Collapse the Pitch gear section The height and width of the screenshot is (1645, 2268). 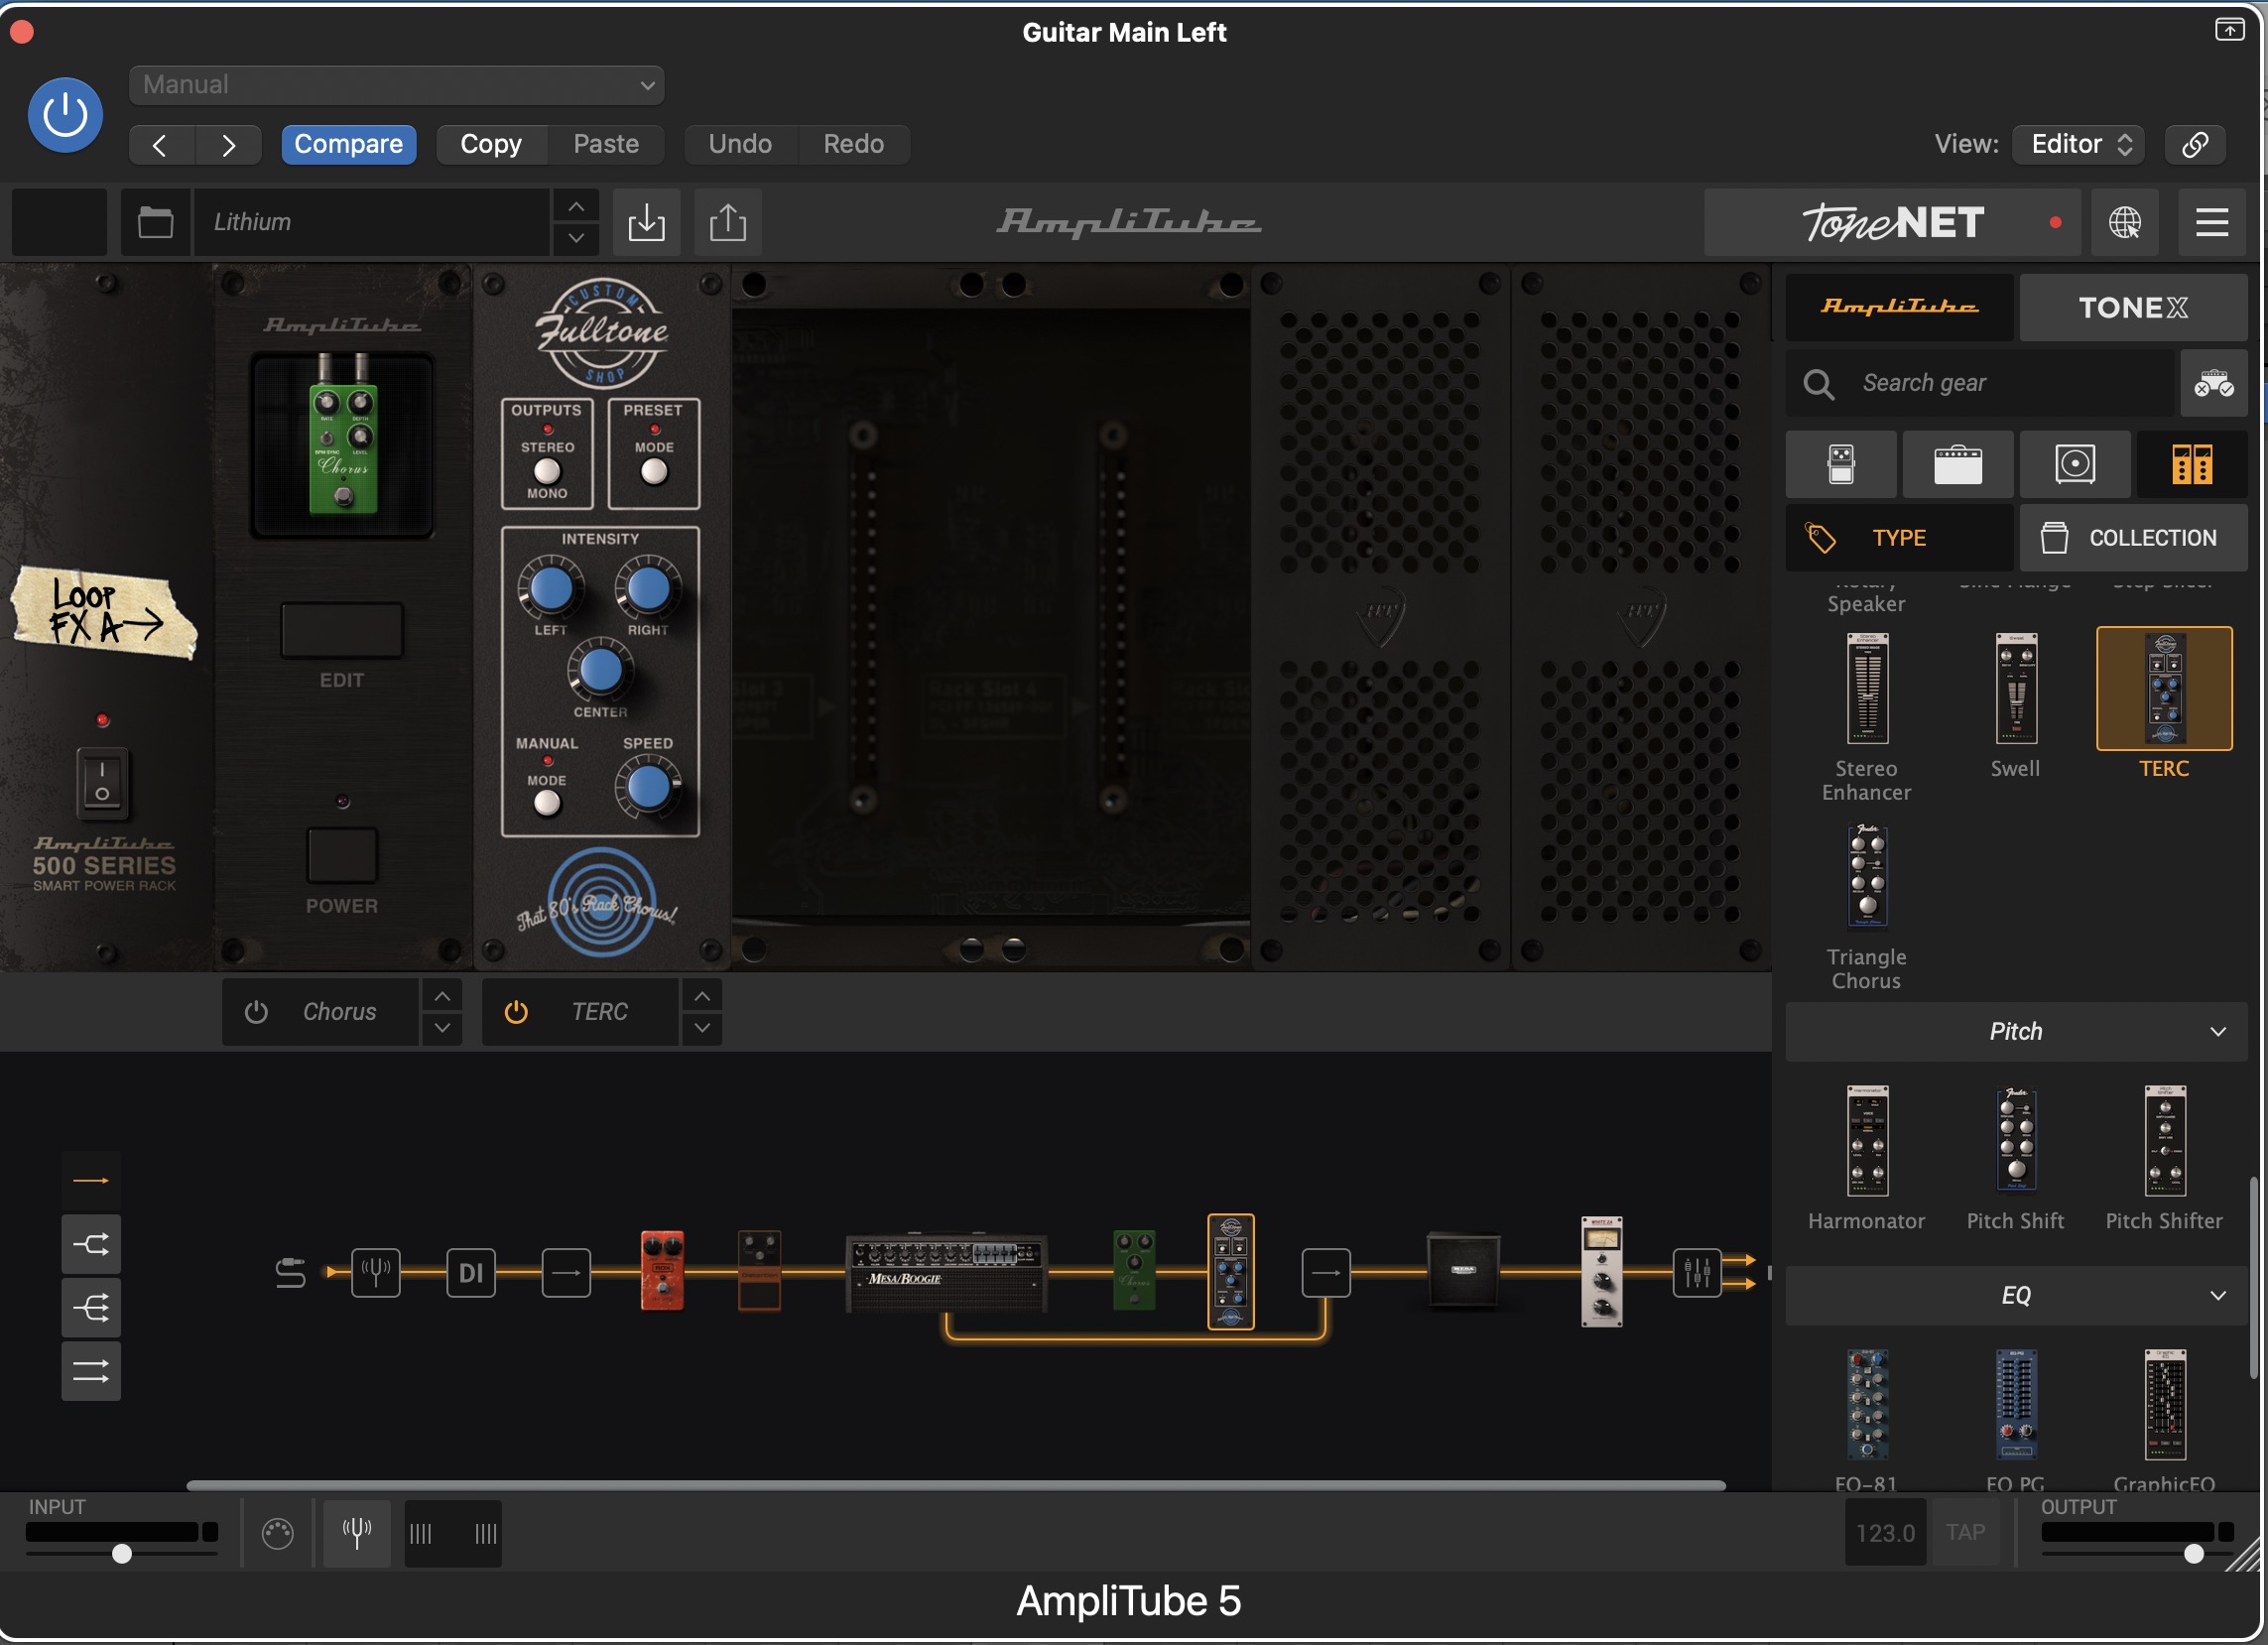coord(2217,1031)
